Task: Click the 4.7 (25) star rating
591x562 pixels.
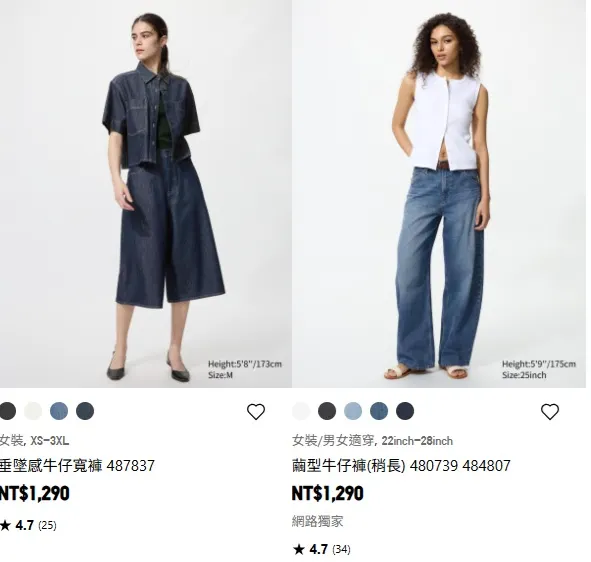Action: tap(28, 525)
